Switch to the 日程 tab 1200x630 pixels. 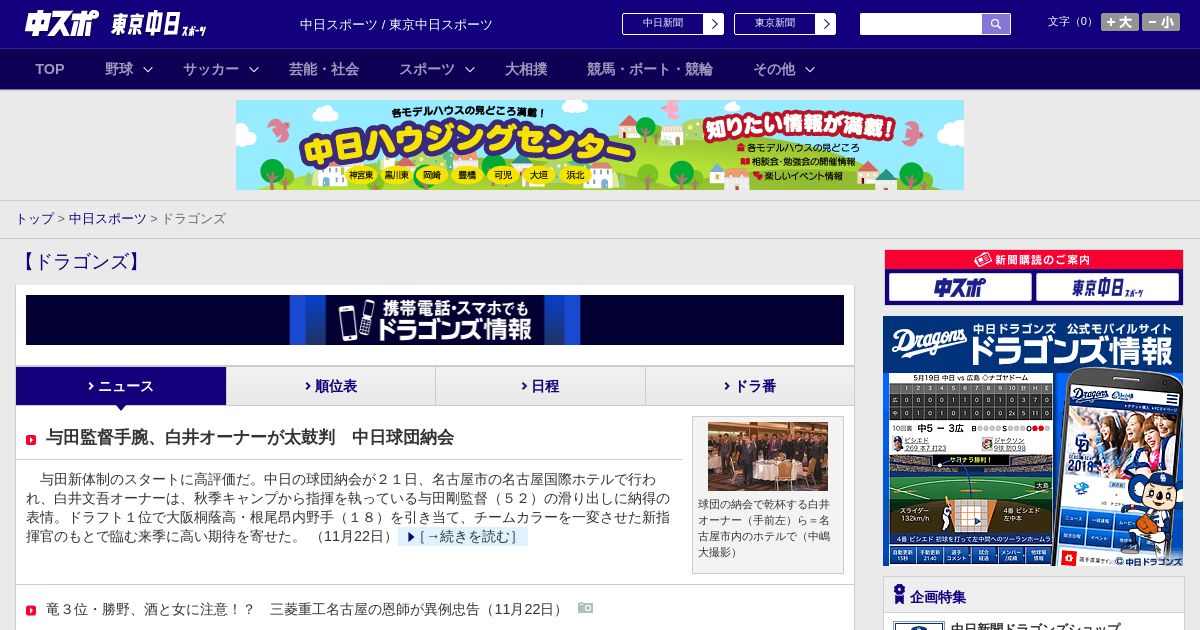pos(540,386)
